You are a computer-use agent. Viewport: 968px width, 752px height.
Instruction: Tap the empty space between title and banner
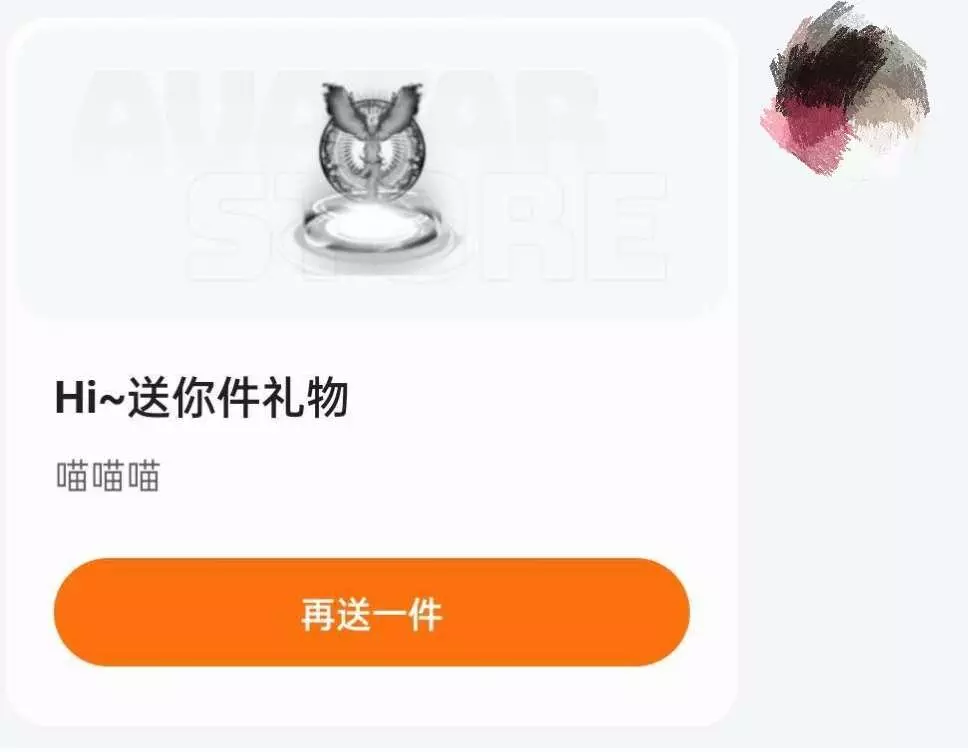pos(372,346)
